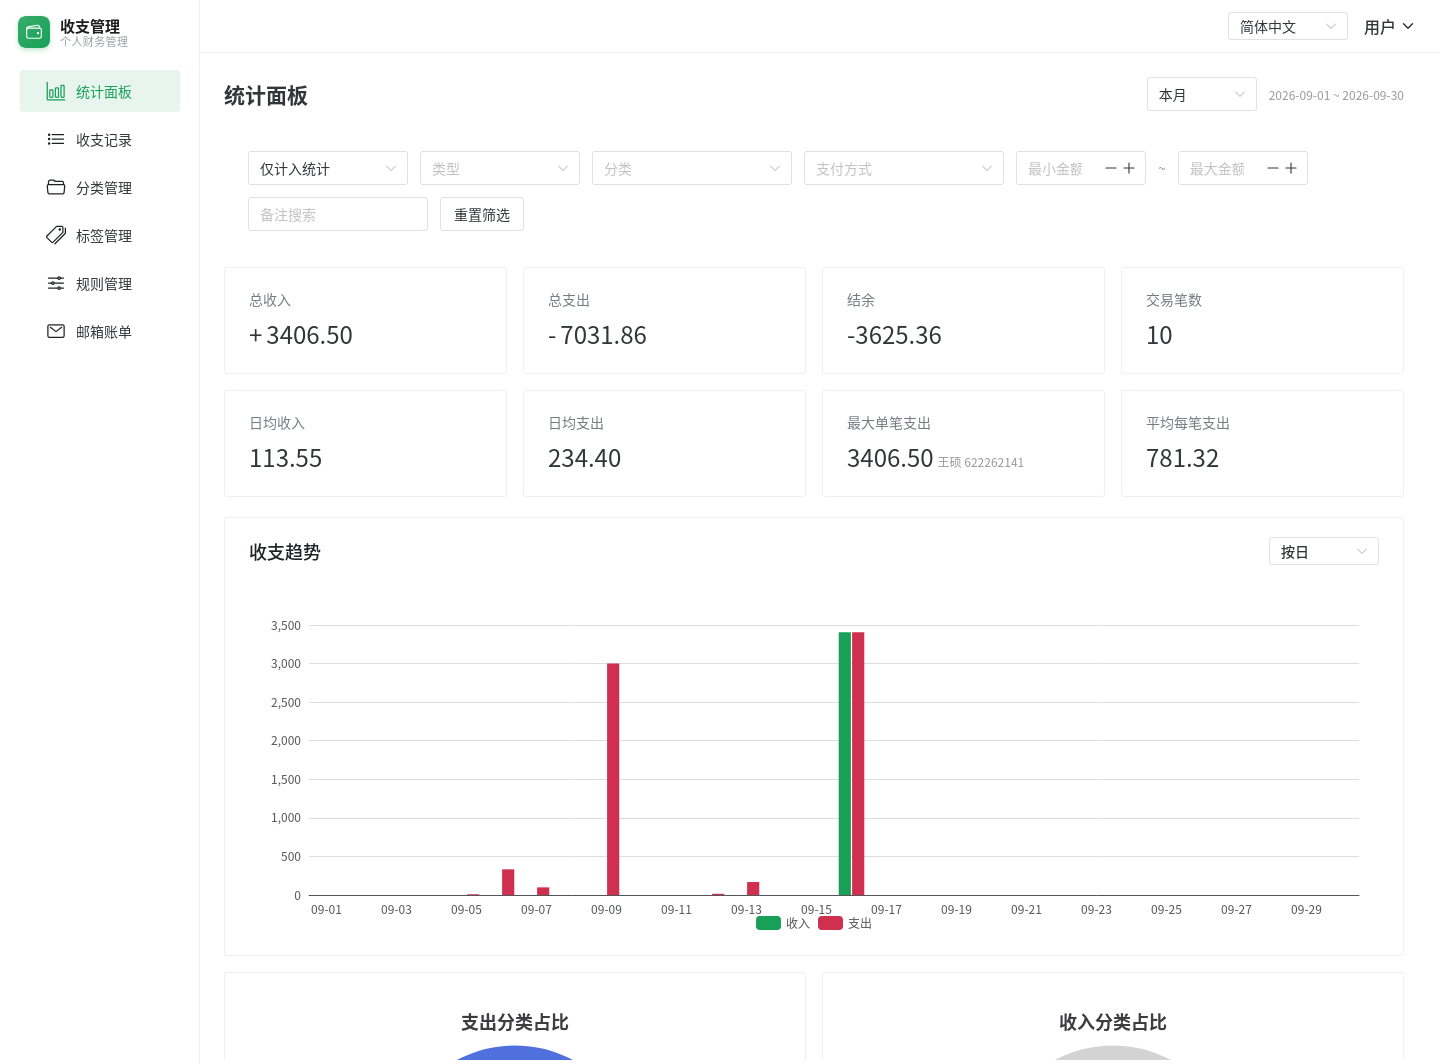Change the 按日 trend granularity dropdown
The image size is (1440, 1064).
pyautogui.click(x=1324, y=551)
